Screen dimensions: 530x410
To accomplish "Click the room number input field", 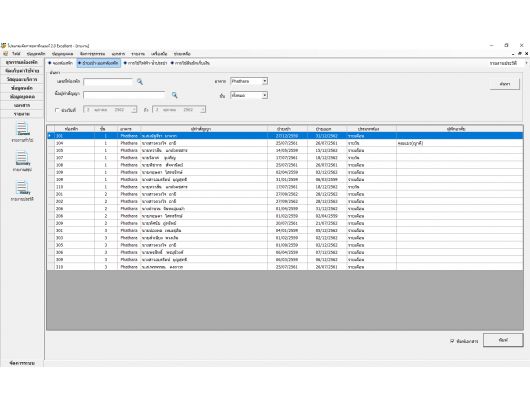I will (x=109, y=82).
